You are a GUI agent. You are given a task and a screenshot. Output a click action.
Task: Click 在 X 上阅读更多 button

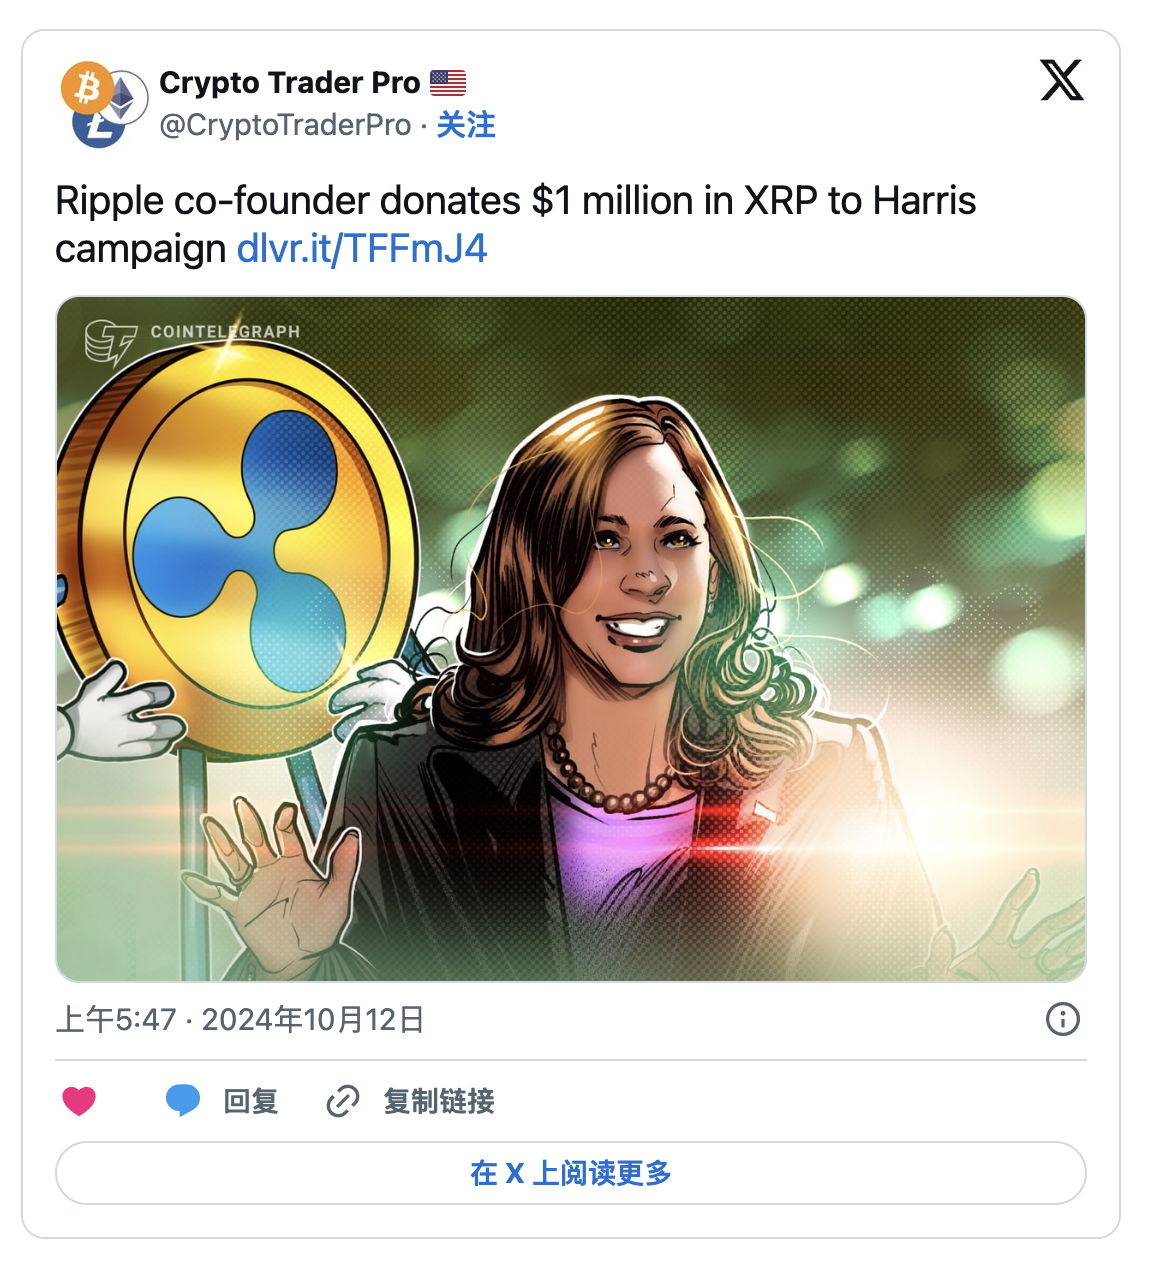point(571,1173)
